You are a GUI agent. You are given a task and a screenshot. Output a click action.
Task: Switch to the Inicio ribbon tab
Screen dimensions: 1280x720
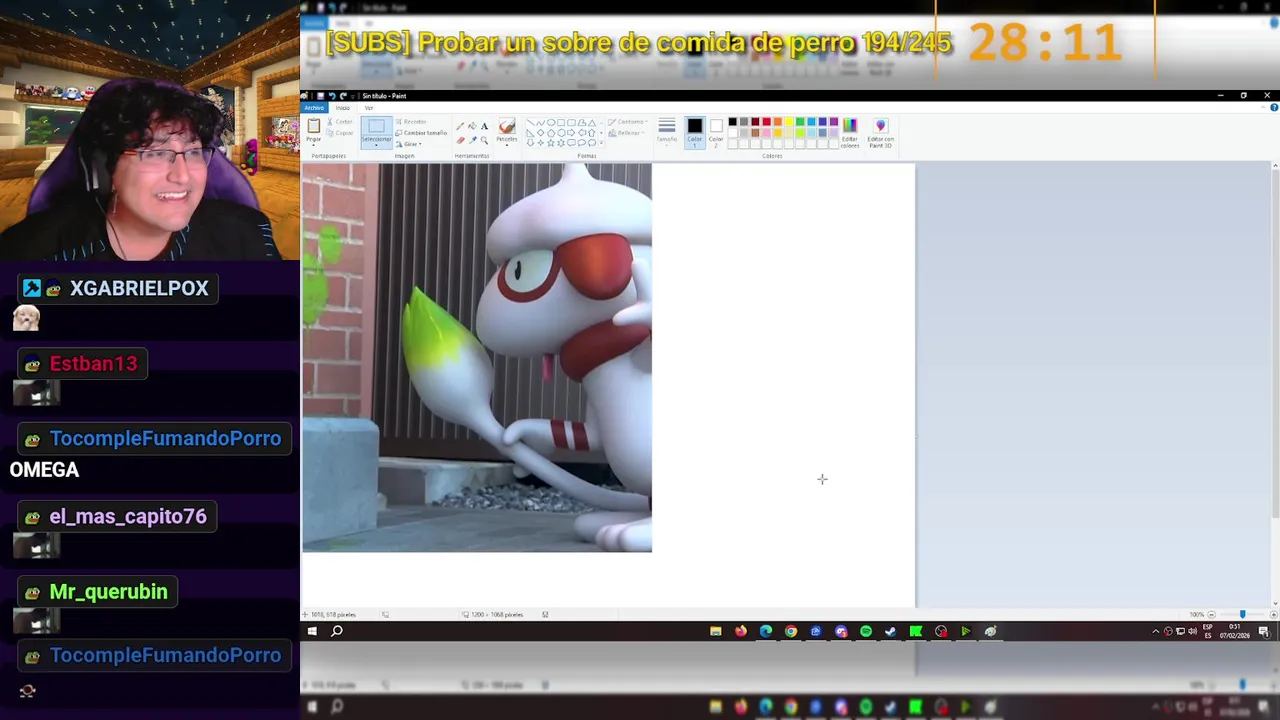click(343, 108)
